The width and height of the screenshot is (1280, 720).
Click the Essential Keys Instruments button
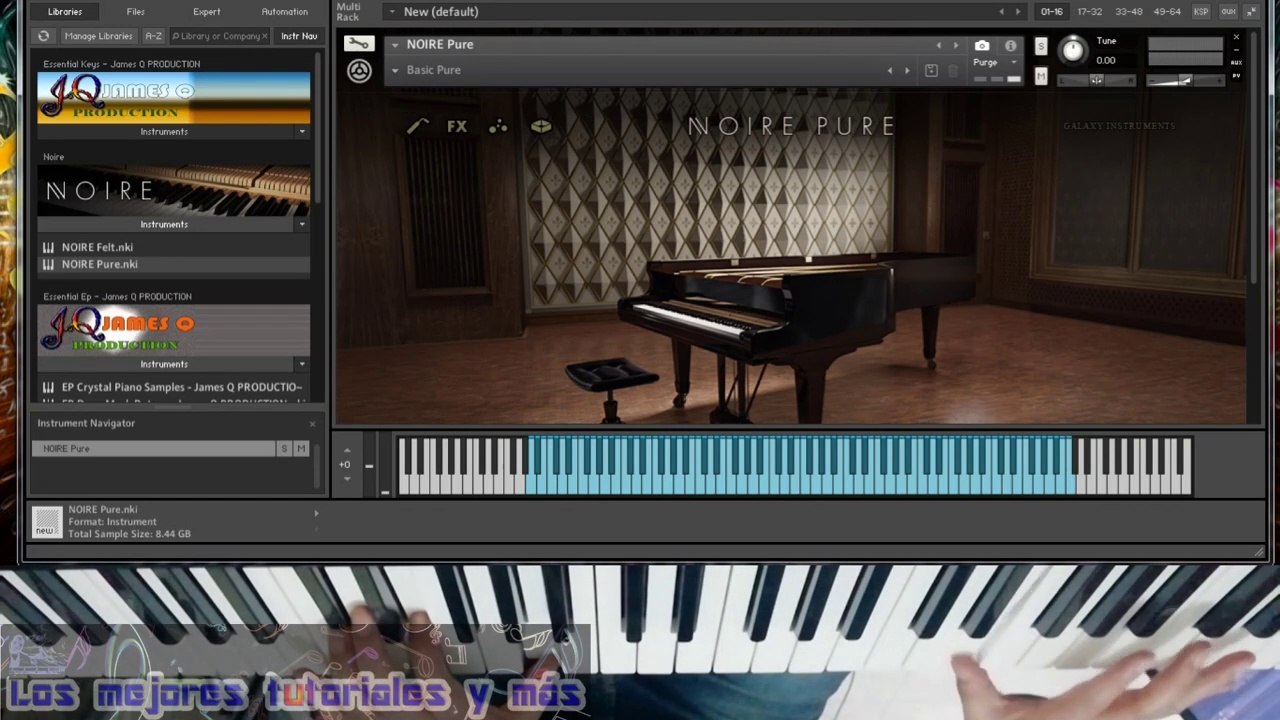[x=164, y=132]
